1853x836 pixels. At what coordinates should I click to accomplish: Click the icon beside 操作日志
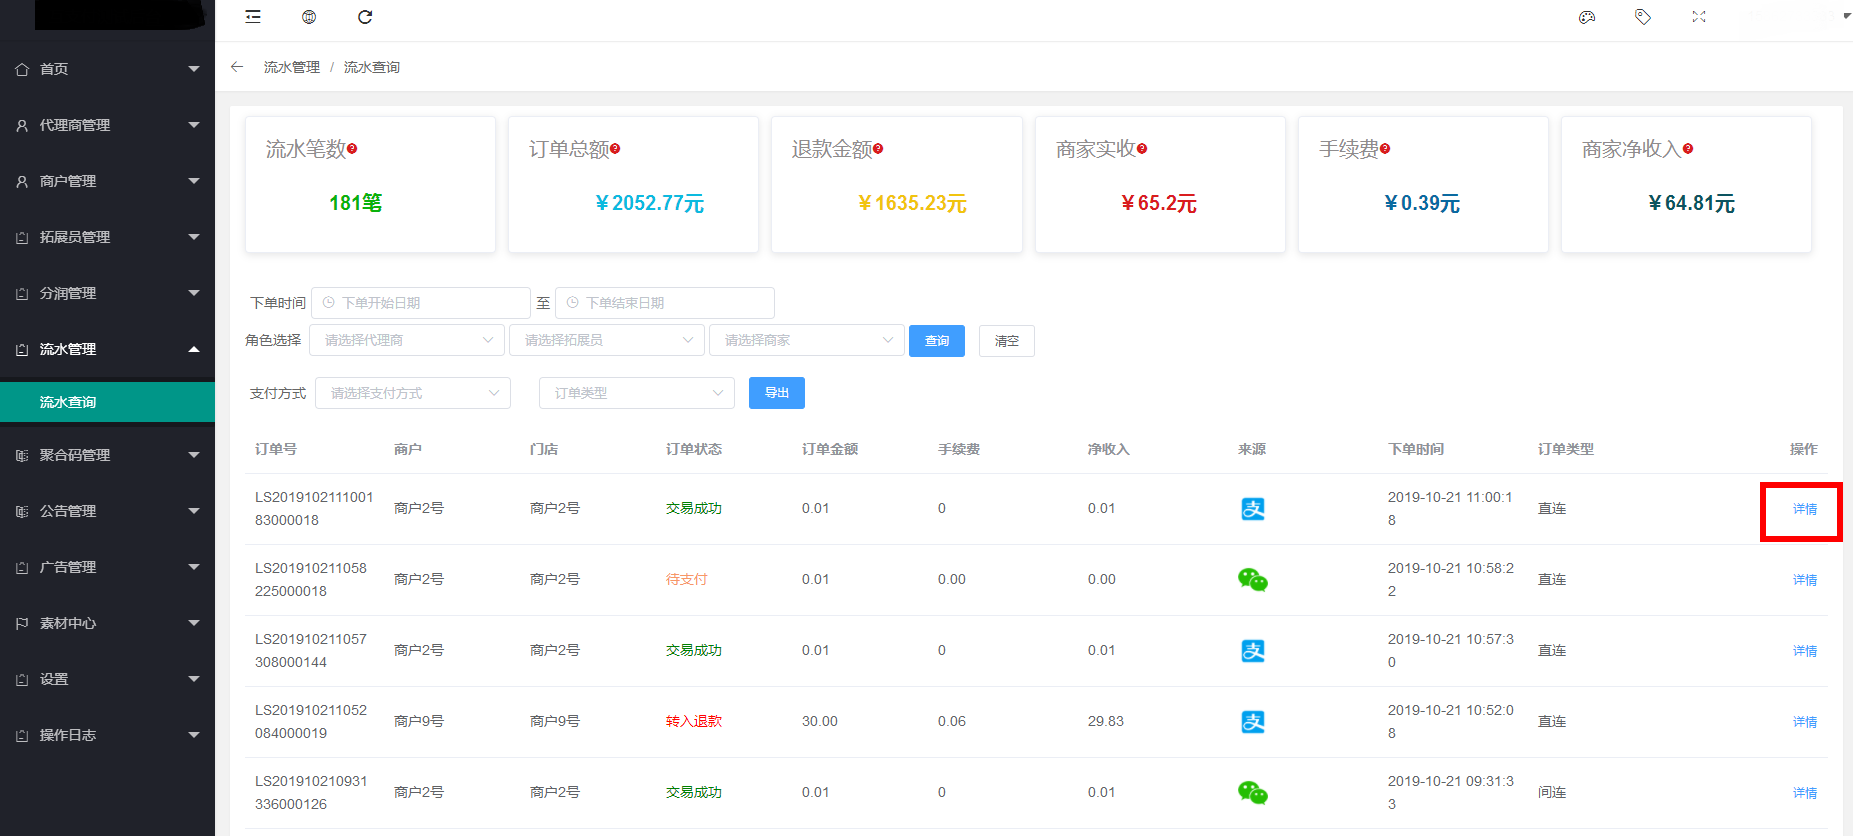point(22,735)
